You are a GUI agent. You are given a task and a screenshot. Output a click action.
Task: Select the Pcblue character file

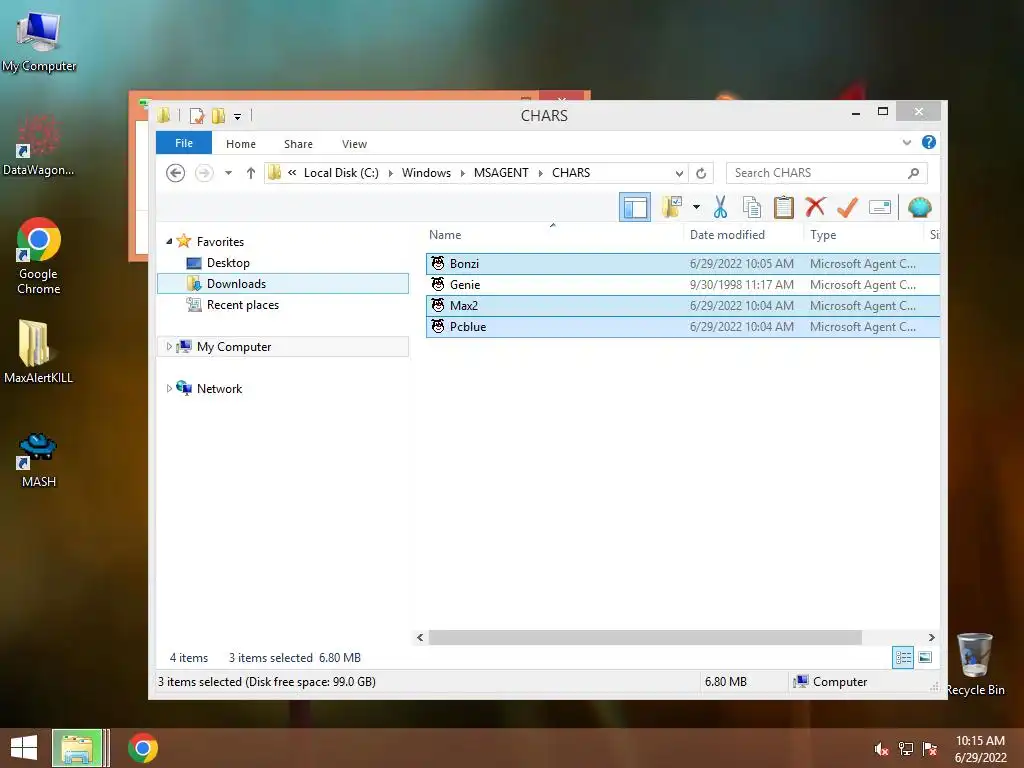point(682,327)
